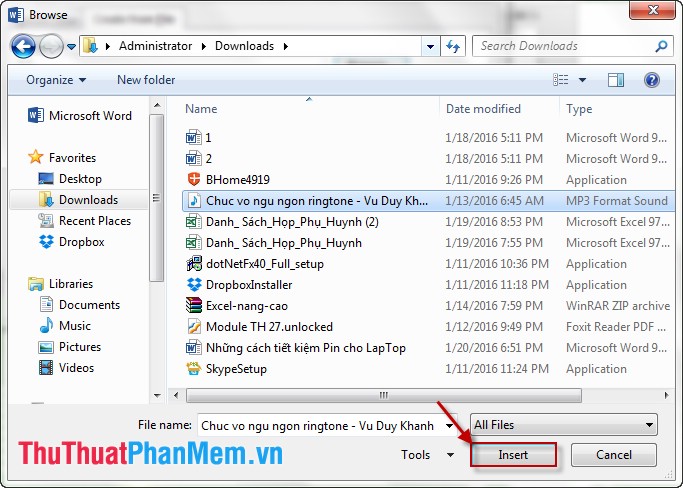This screenshot has height=488, width=683.
Task: Click the horizontal scrollbar thumb in file list
Action: click(384, 396)
